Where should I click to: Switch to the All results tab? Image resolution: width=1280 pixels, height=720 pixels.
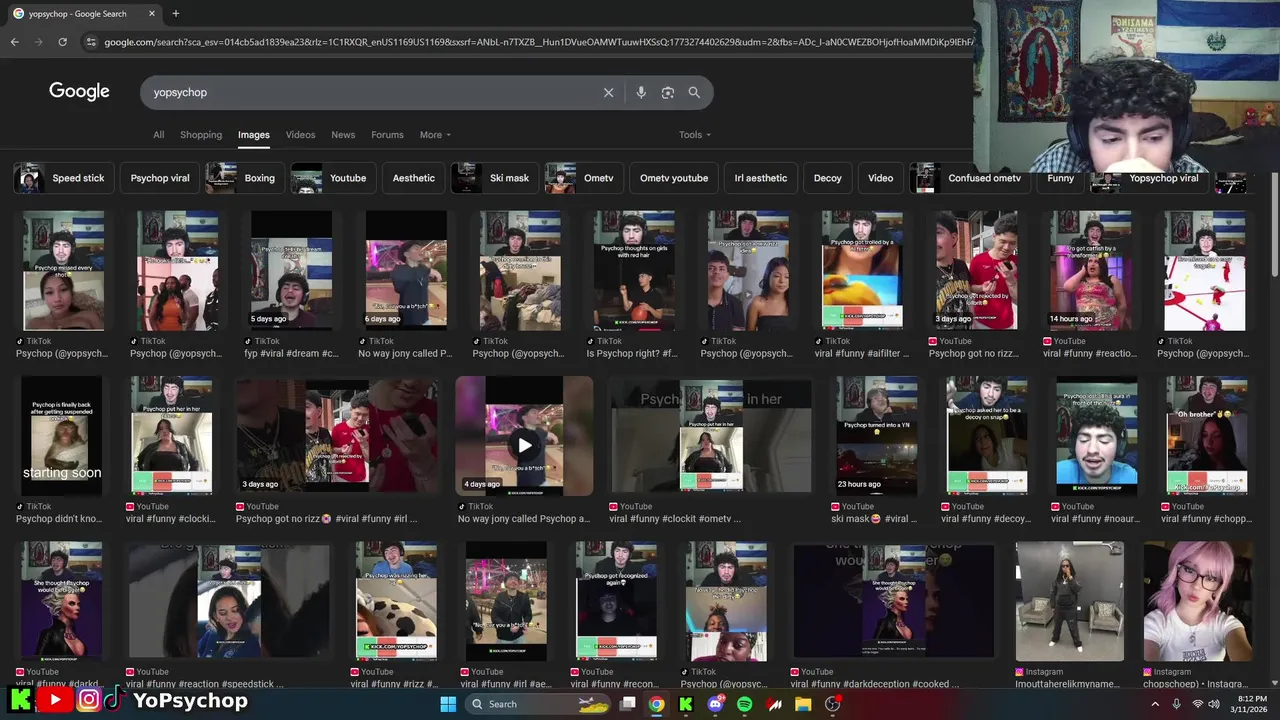158,135
